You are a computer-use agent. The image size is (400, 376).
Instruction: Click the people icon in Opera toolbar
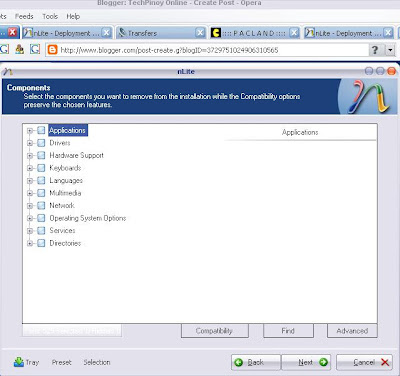click(x=20, y=50)
